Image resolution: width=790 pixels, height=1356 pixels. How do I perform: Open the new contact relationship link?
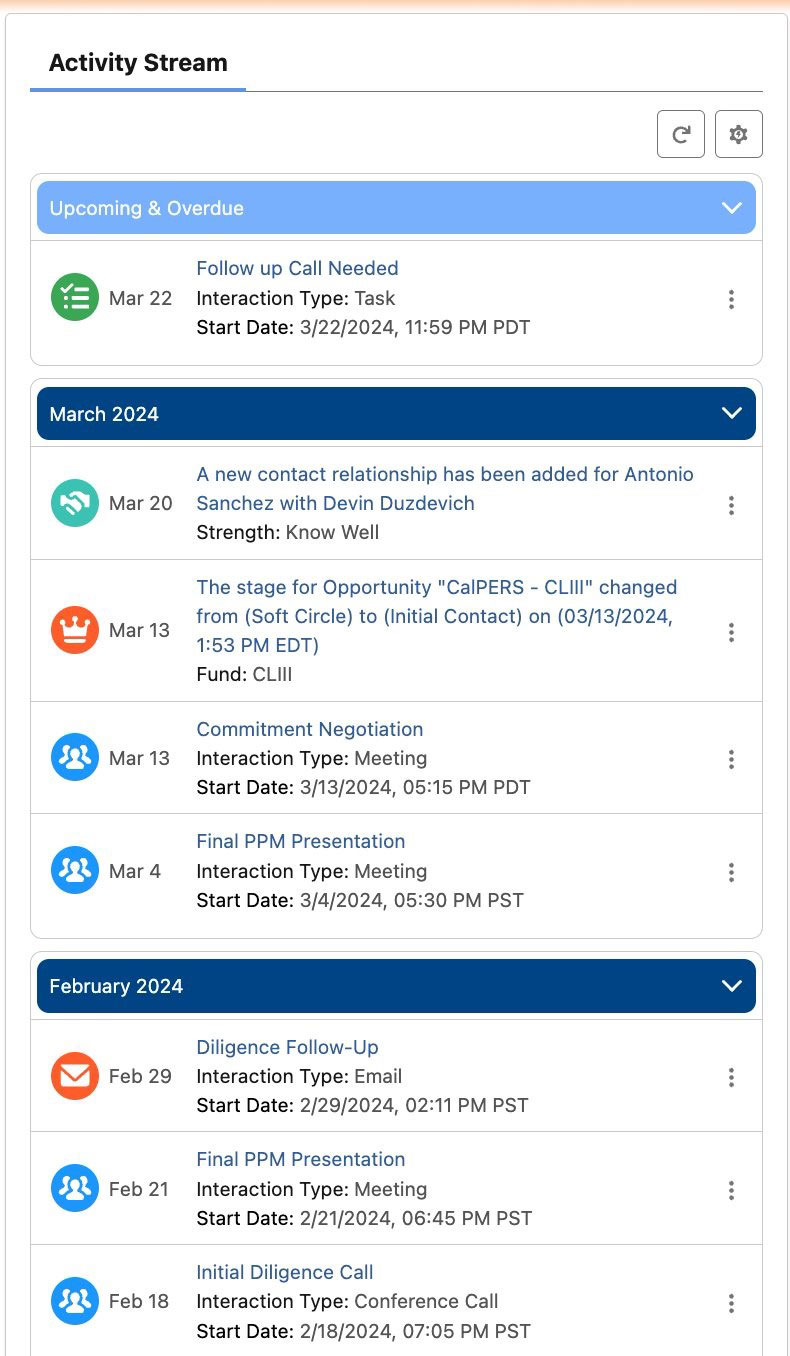(444, 488)
